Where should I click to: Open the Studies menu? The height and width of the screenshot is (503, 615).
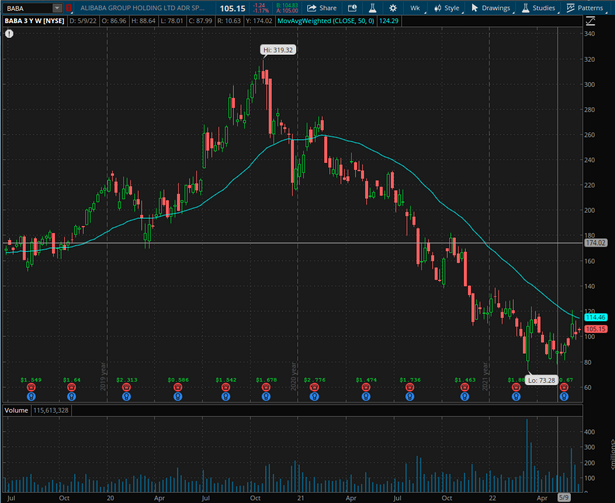tap(539, 8)
